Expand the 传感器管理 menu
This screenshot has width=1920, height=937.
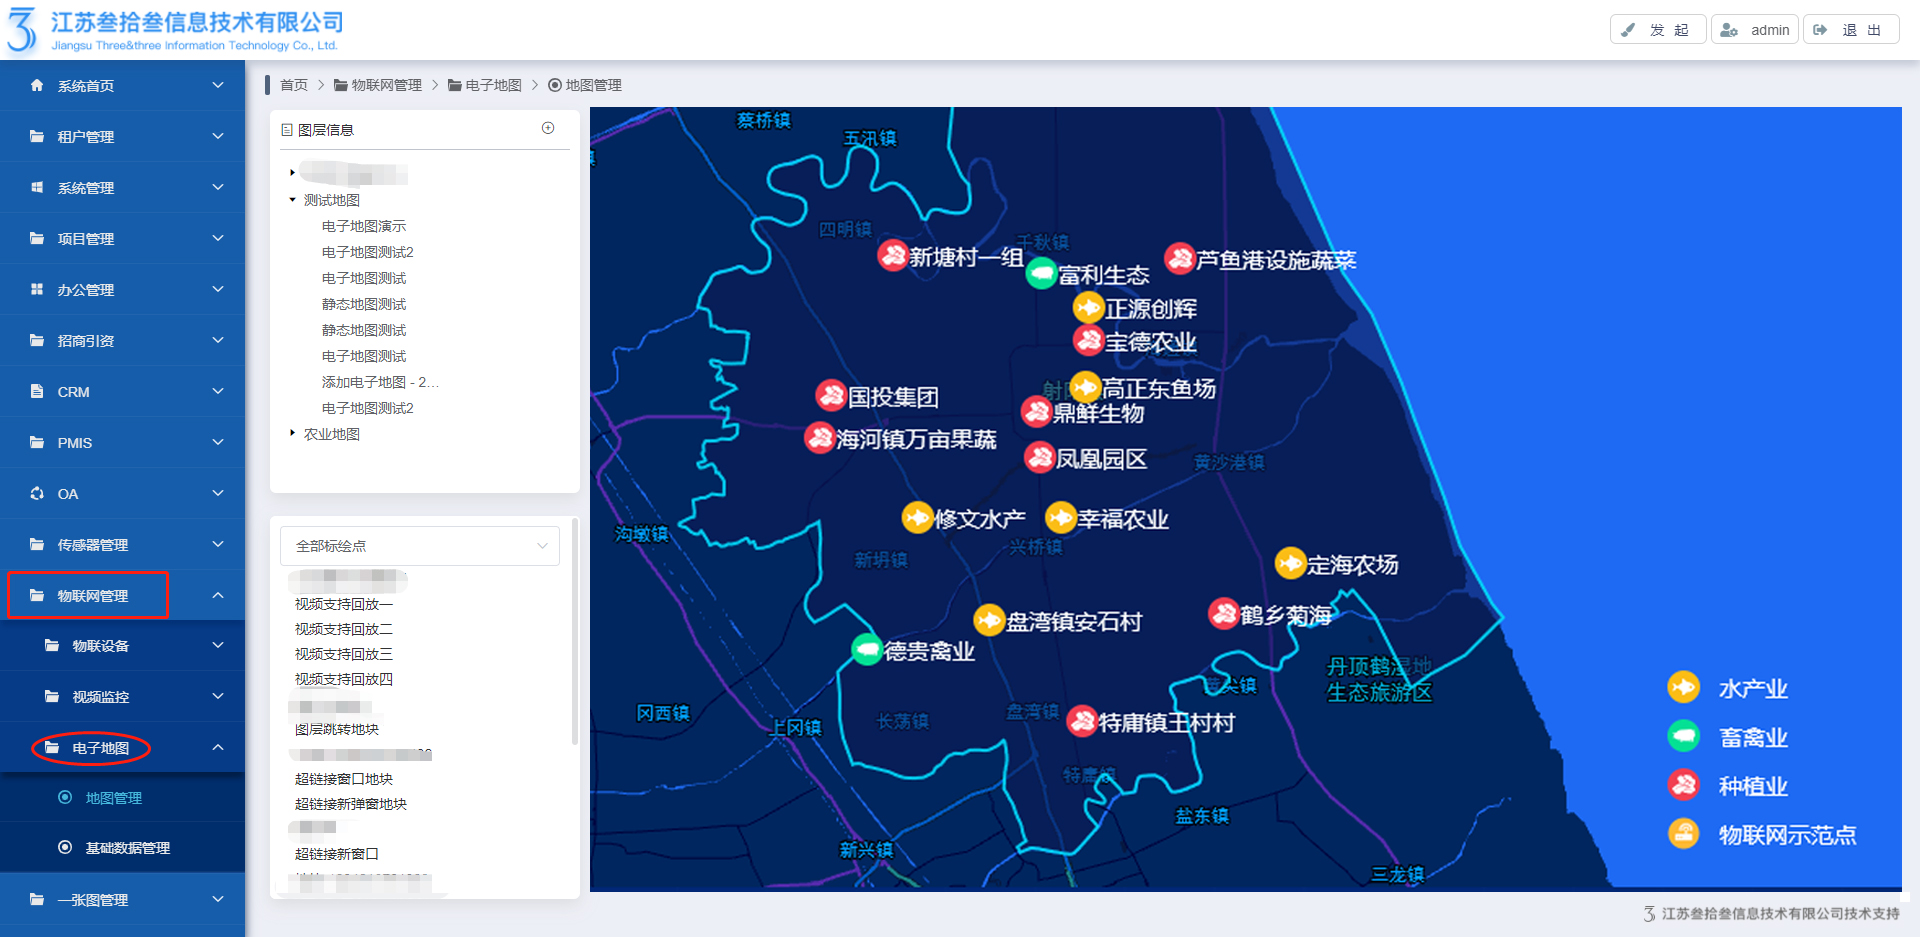[122, 545]
